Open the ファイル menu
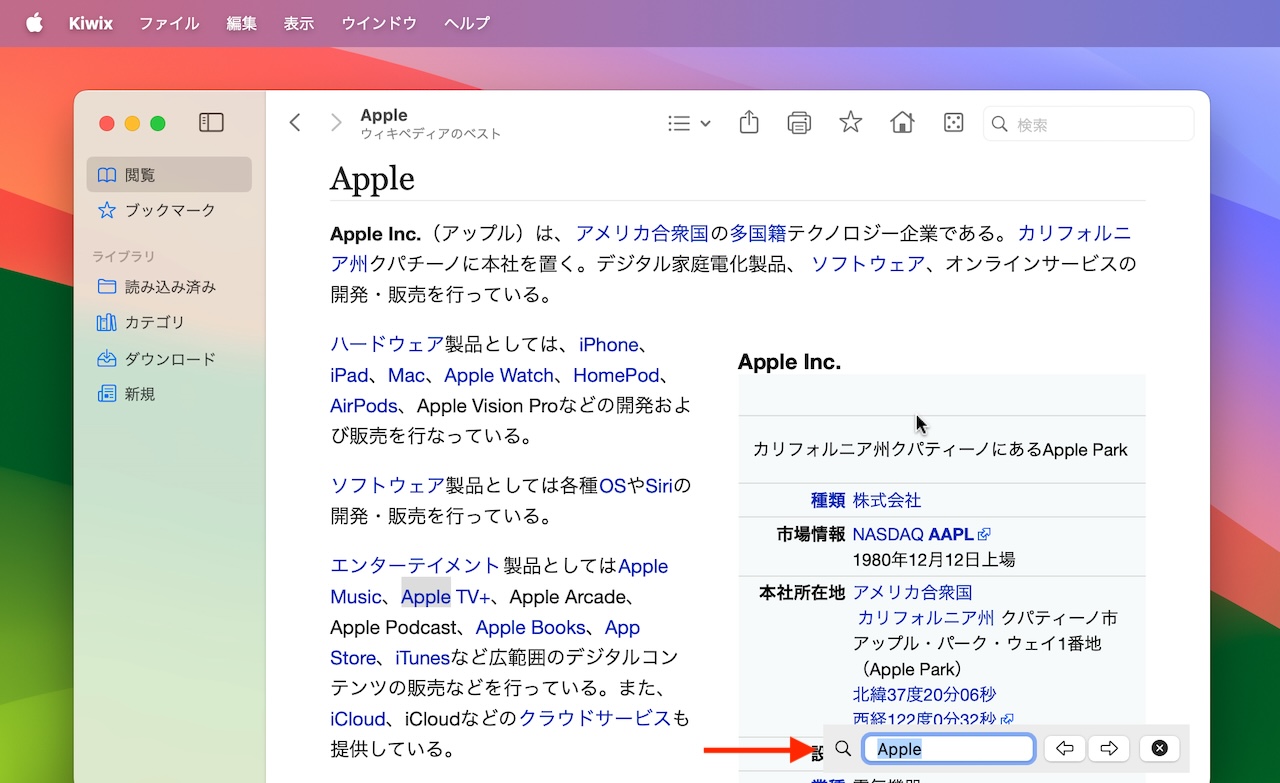 click(169, 23)
